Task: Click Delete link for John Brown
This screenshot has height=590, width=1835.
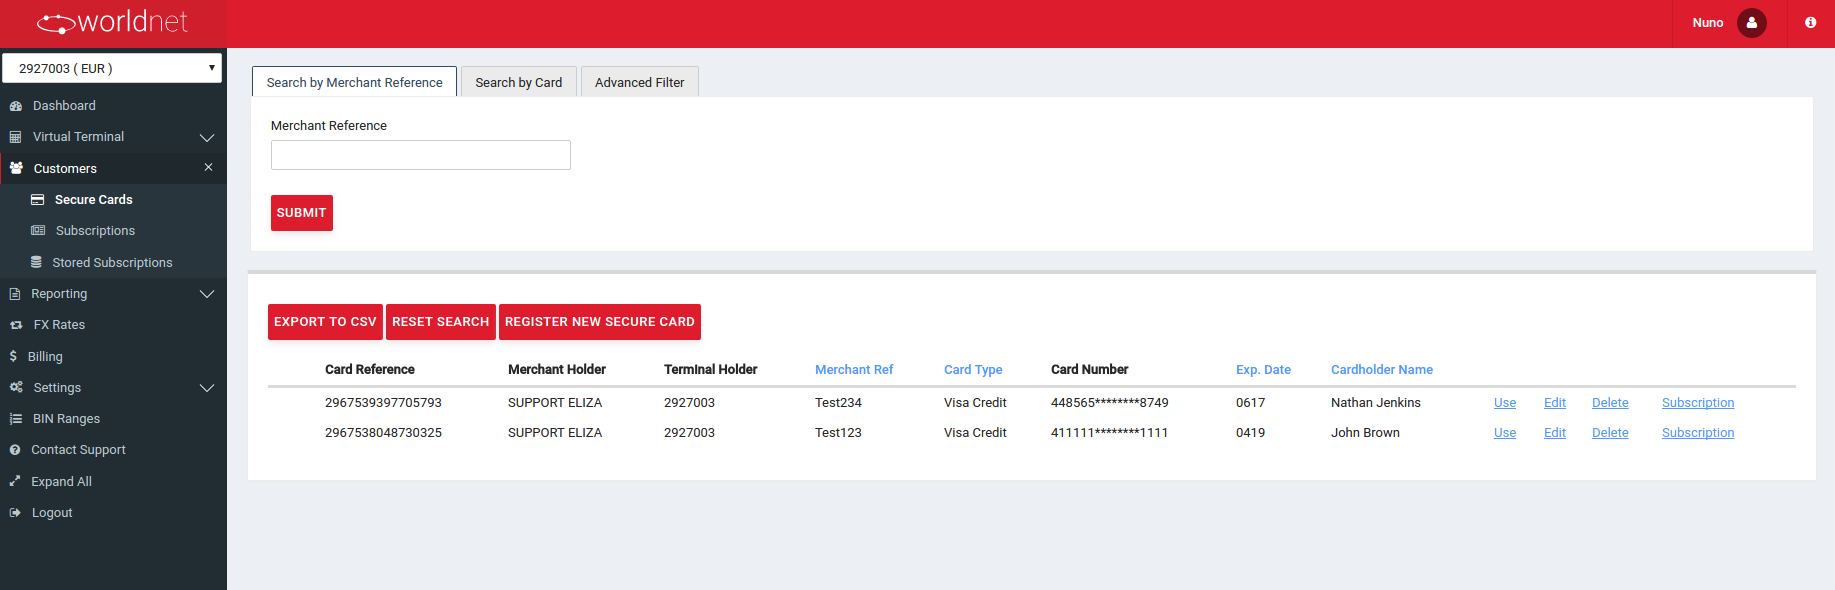Action: pos(1610,433)
